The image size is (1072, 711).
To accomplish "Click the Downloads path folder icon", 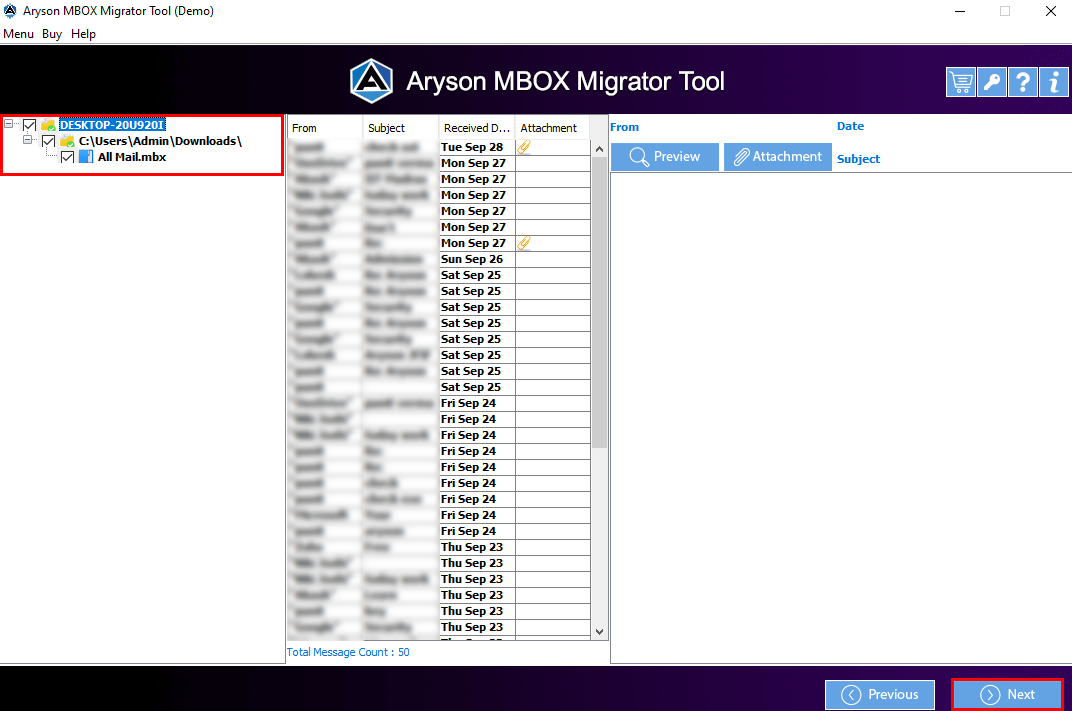I will tap(68, 142).
